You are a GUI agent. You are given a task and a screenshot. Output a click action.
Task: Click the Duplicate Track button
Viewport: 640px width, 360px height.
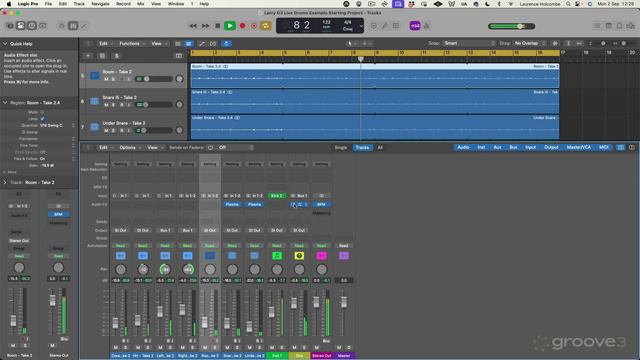tap(102, 56)
